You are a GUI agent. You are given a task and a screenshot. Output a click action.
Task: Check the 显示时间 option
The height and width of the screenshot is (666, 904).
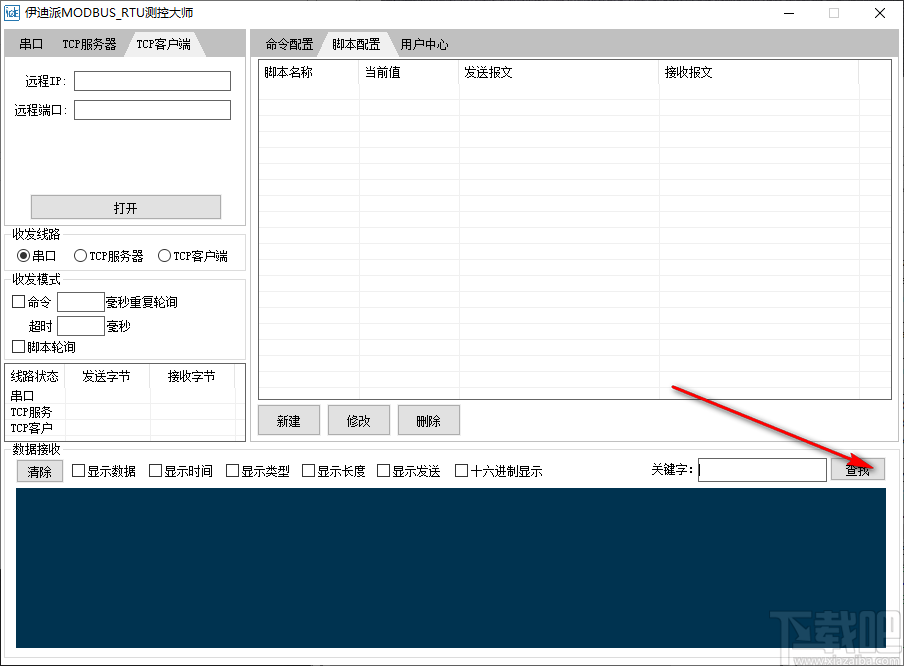(155, 470)
